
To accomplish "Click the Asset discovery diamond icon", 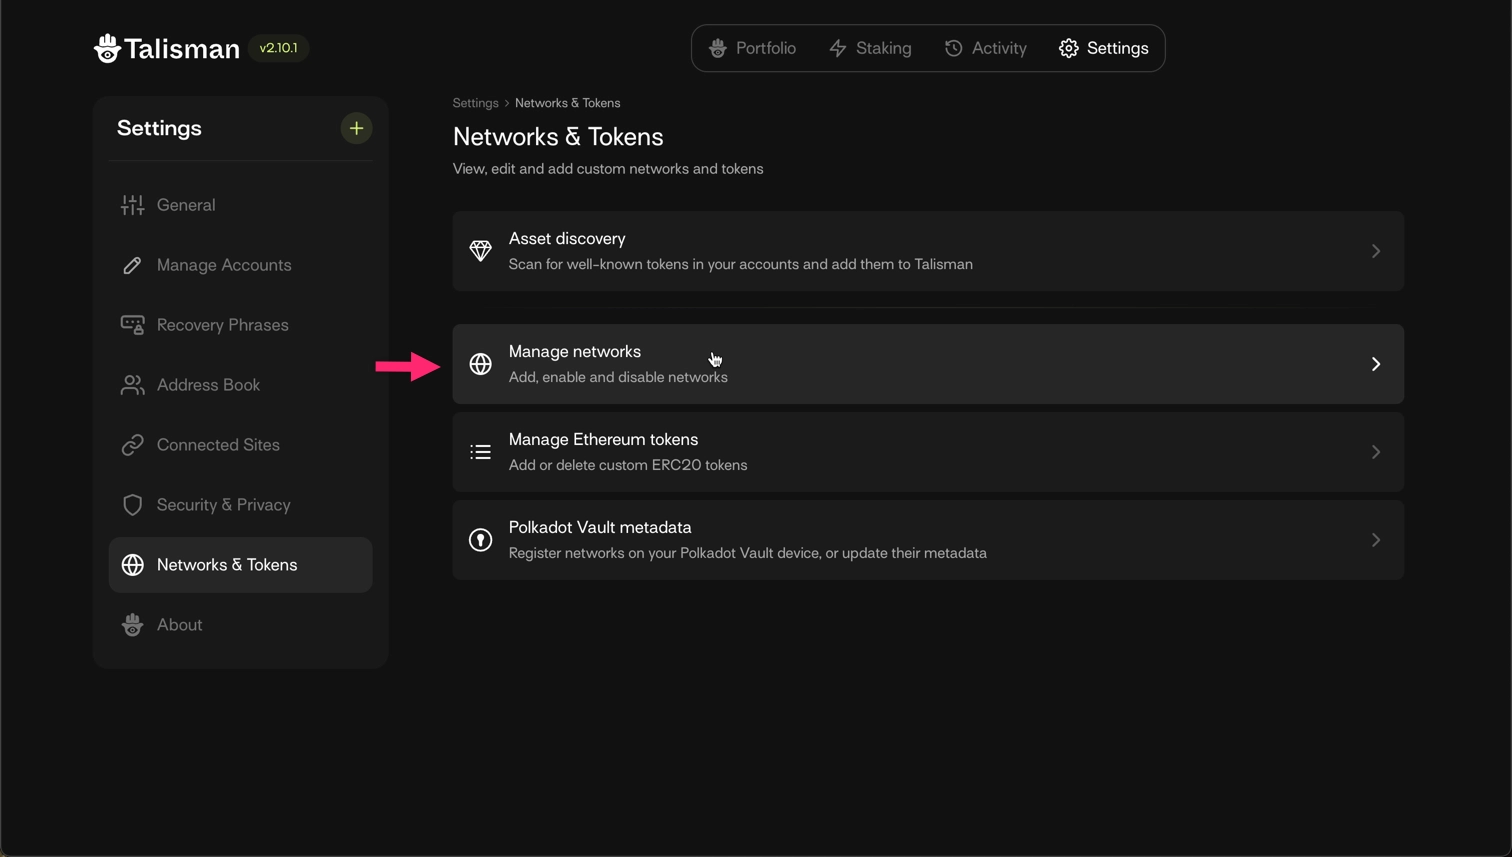I will click(481, 251).
